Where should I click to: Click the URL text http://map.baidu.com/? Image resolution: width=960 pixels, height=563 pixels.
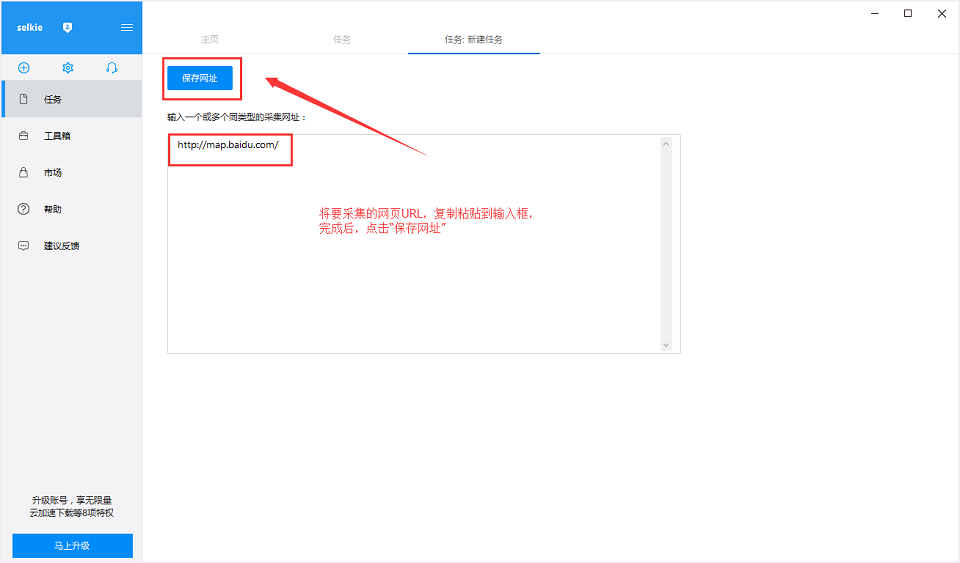(228, 145)
